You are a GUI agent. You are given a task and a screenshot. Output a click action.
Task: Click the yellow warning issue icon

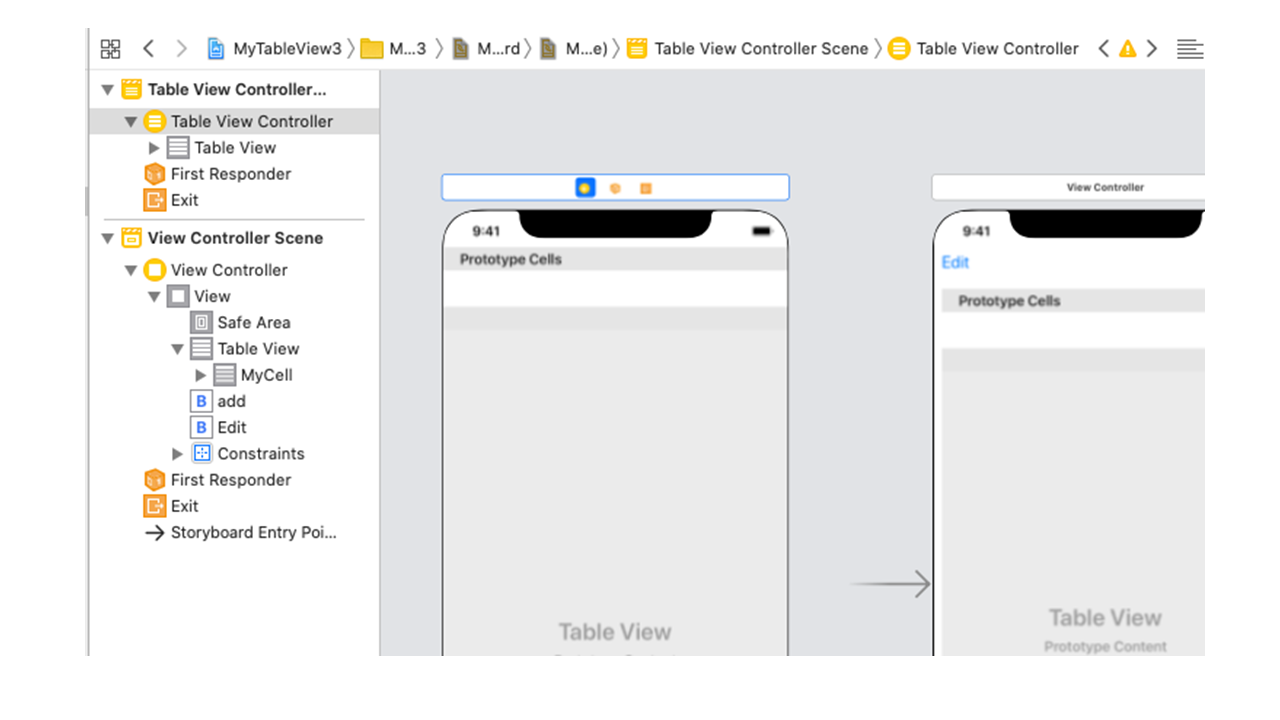click(1127, 49)
